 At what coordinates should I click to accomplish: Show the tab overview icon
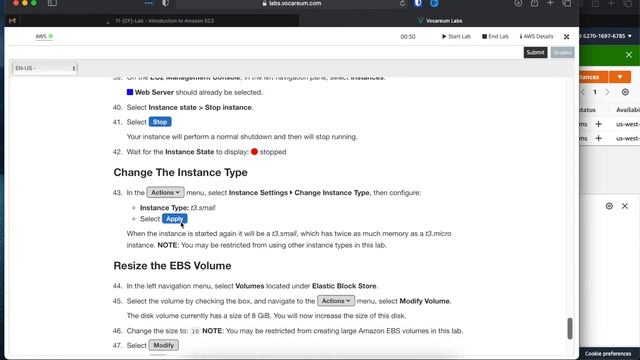point(567,3)
